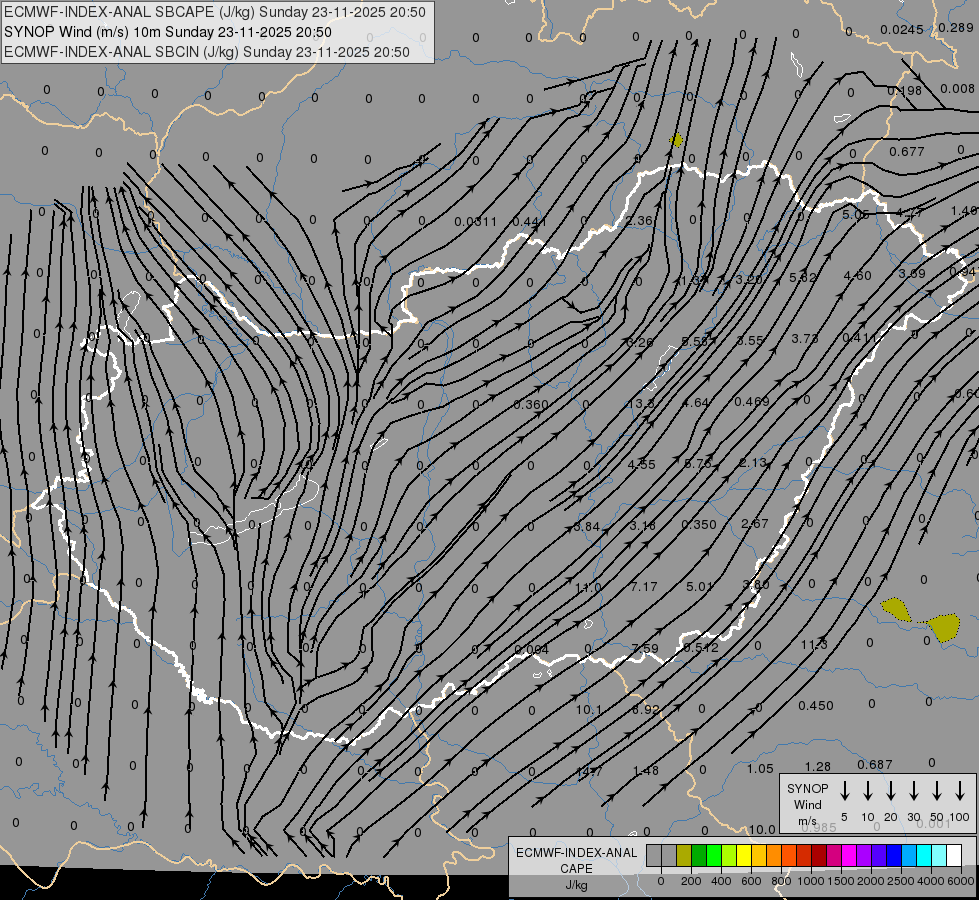Click the map value 7.59
The height and width of the screenshot is (900, 979).
pyautogui.click(x=644, y=648)
